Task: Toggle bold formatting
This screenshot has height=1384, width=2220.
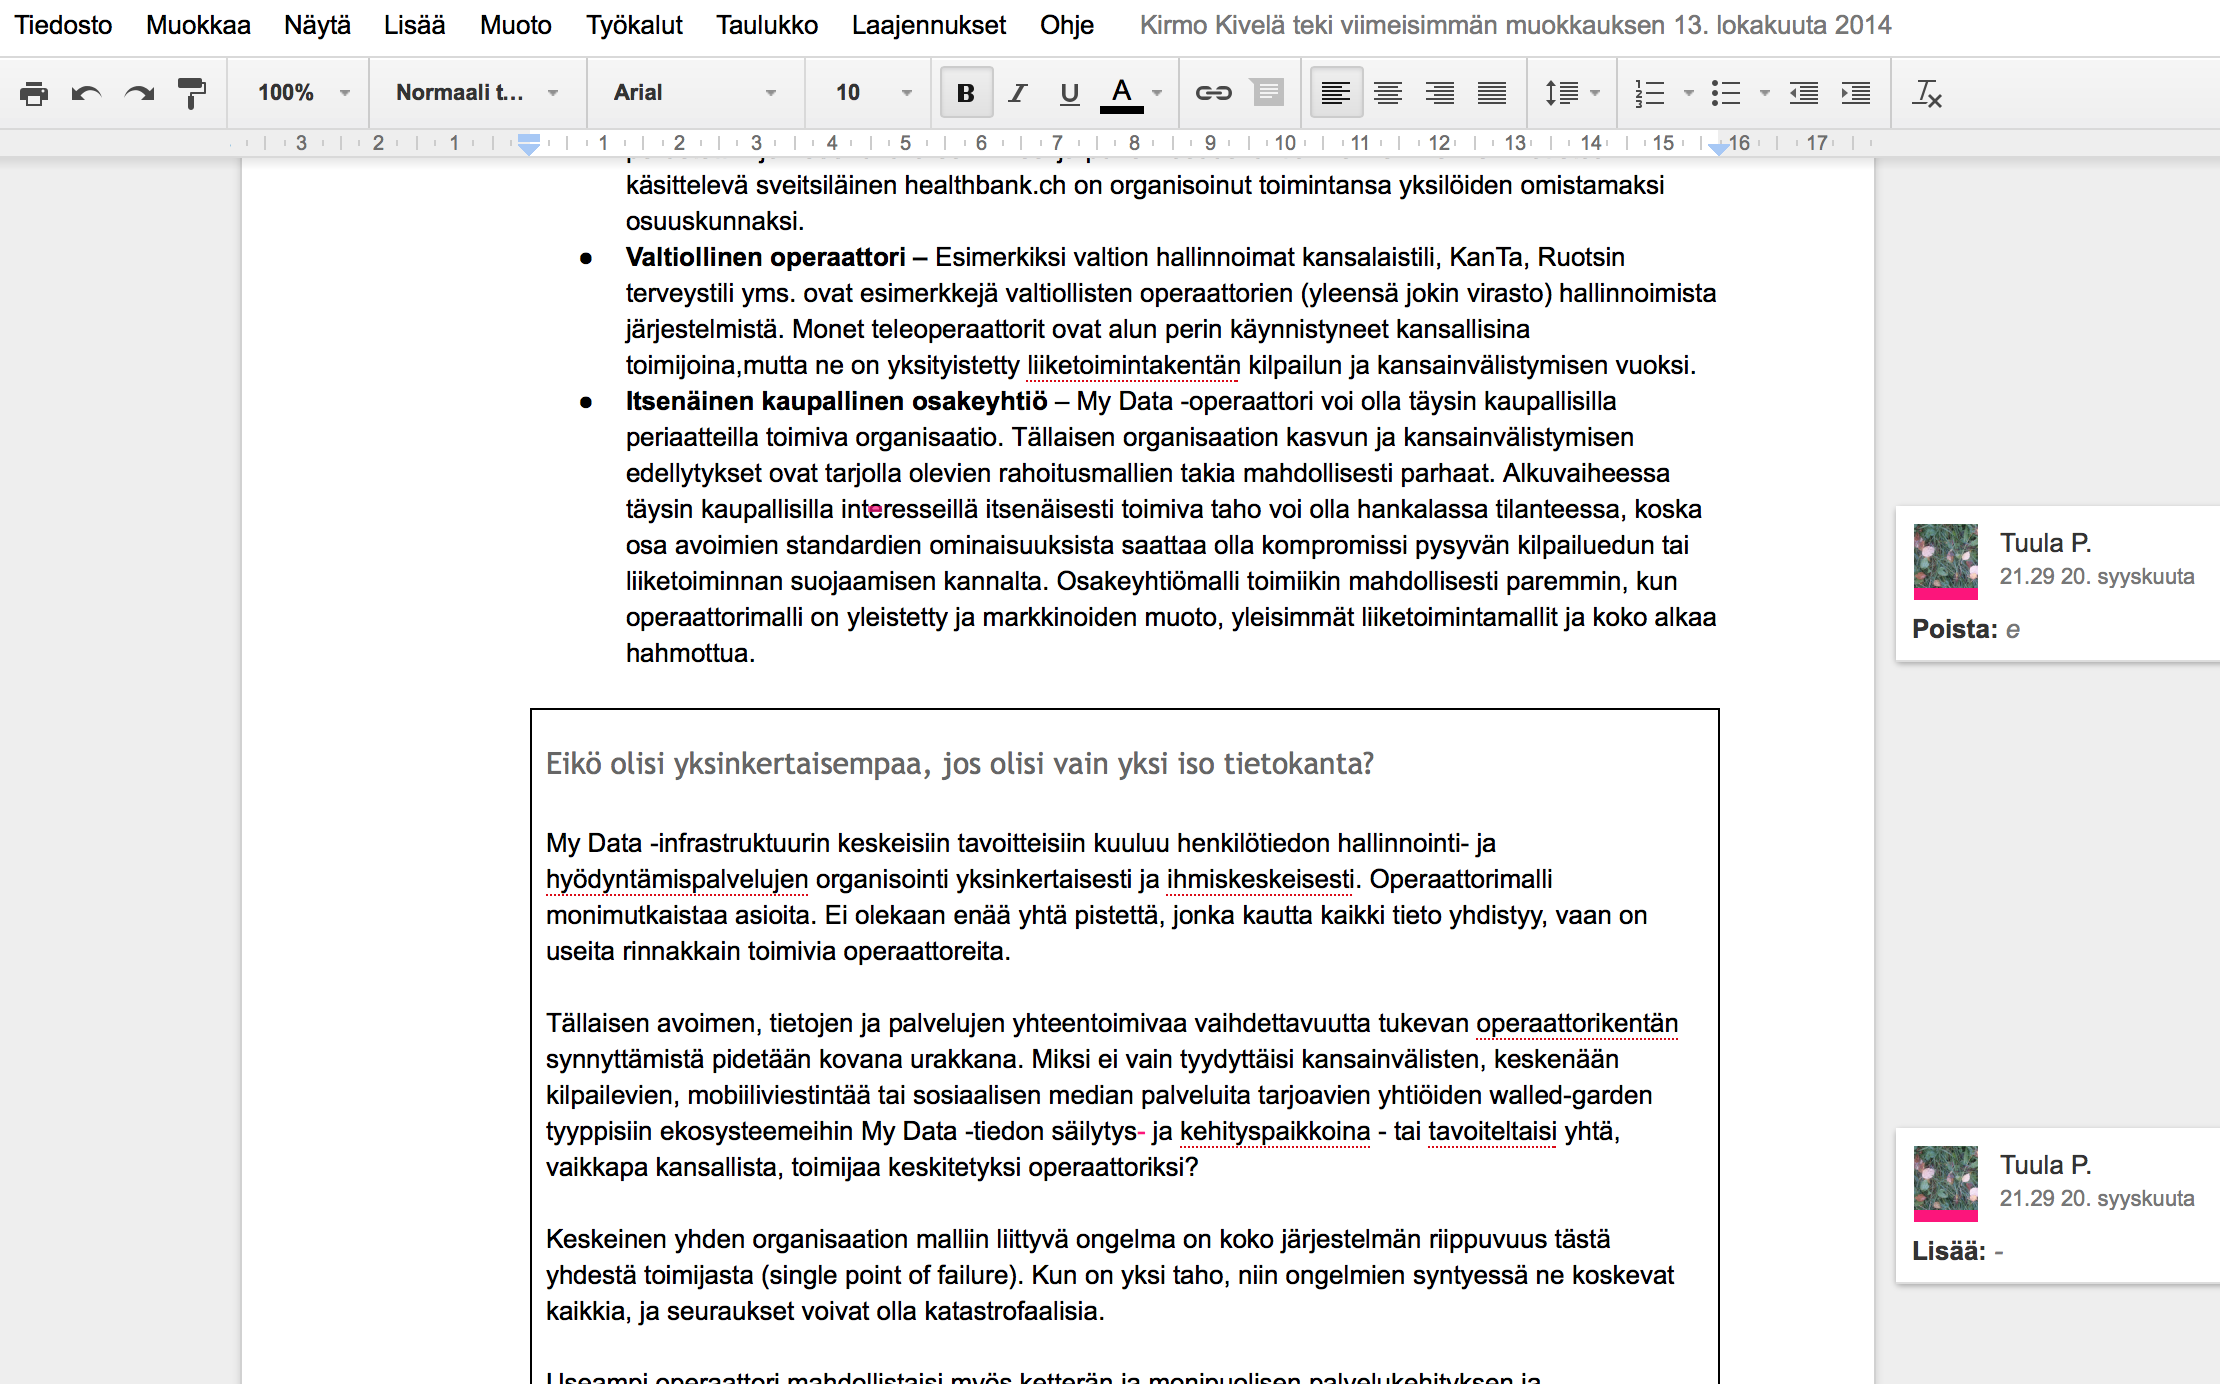Action: pos(966,93)
